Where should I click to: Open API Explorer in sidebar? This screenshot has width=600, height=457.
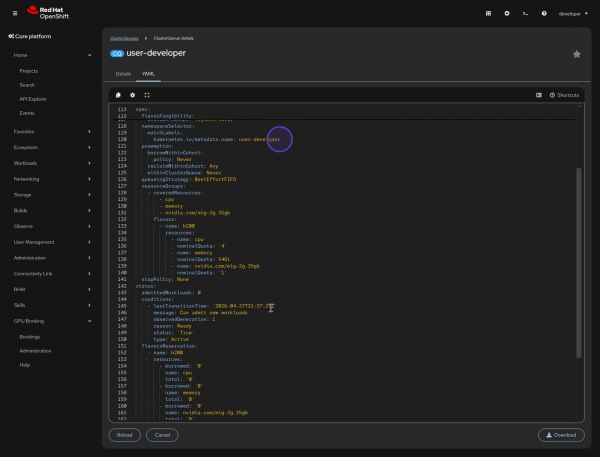[x=33, y=99]
